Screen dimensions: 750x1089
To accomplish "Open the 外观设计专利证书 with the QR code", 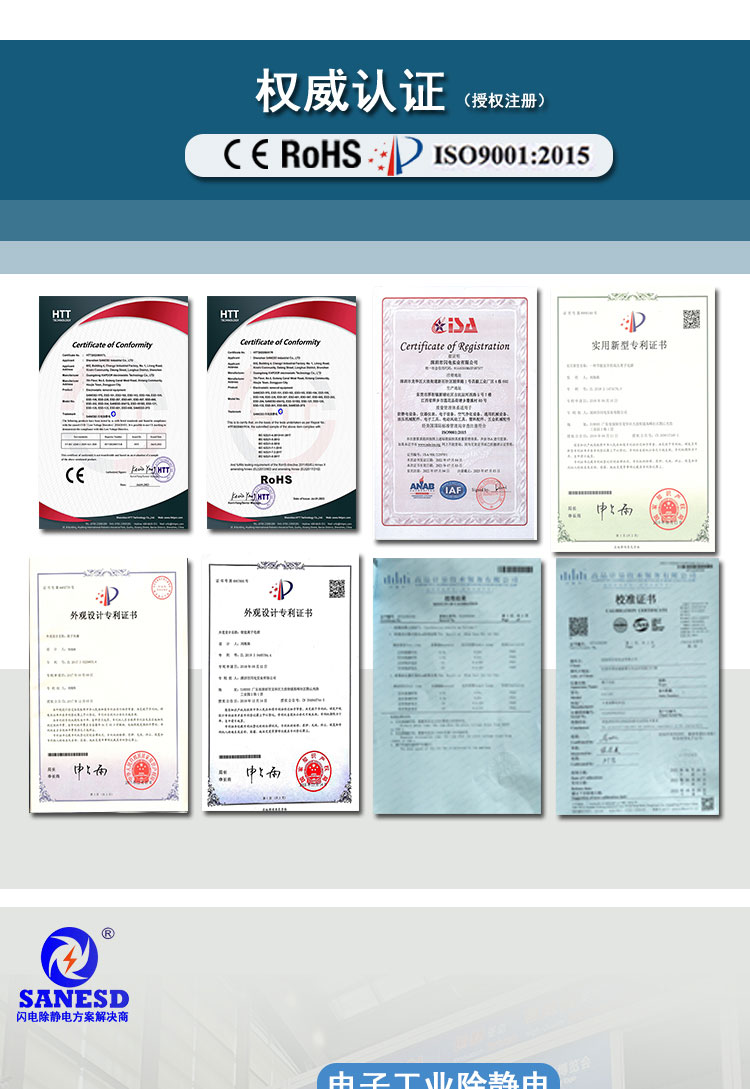I will click(x=282, y=682).
